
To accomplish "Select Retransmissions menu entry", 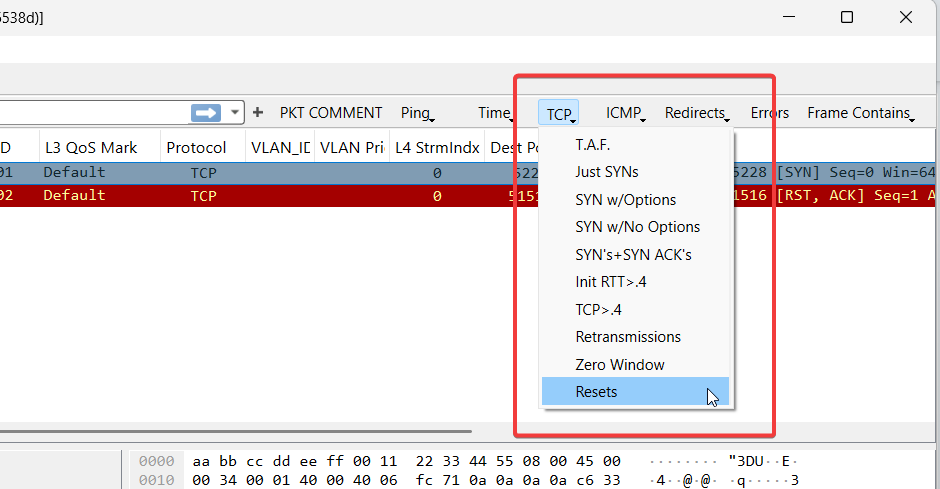I will click(x=627, y=337).
